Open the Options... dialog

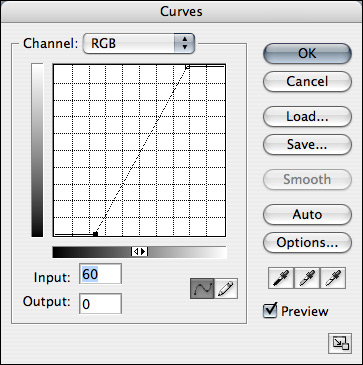307,242
